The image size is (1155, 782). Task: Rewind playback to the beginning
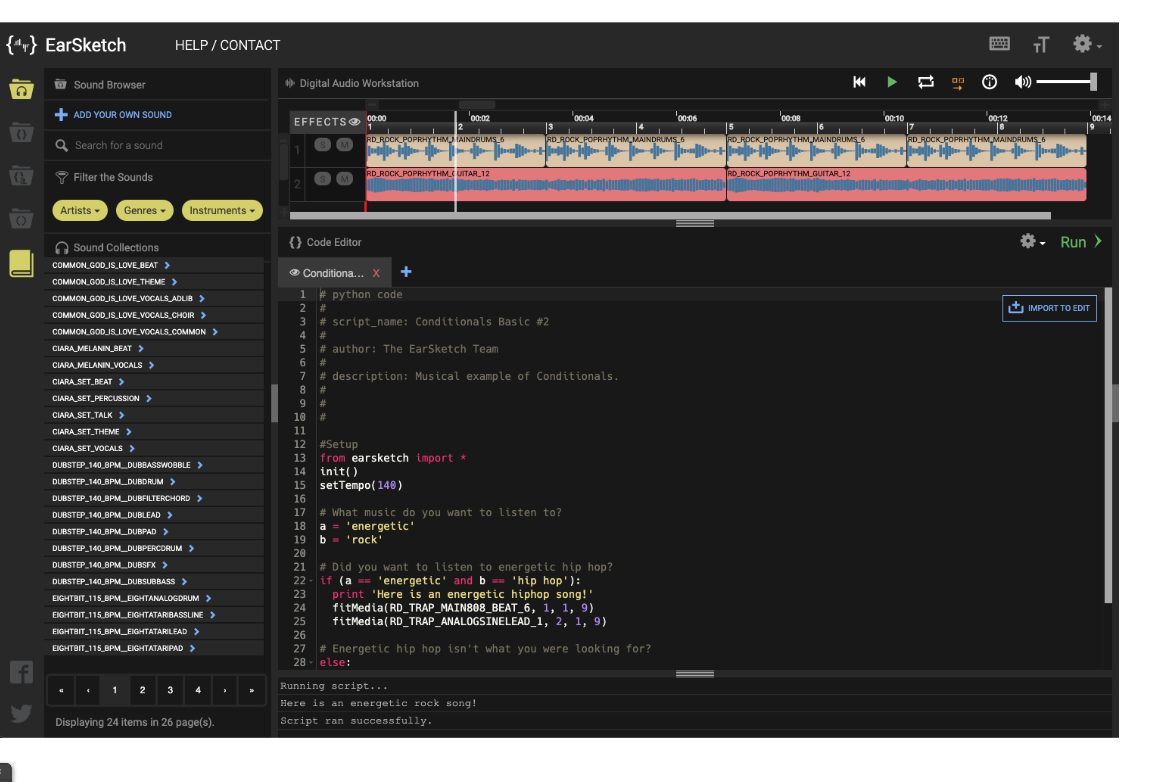(x=859, y=83)
